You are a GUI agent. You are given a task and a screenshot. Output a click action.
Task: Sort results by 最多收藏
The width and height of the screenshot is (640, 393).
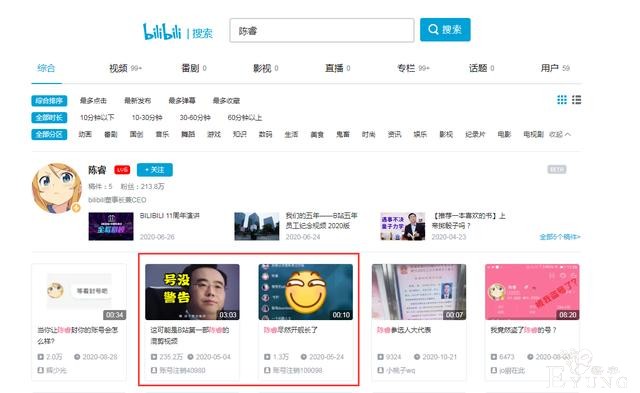point(226,101)
